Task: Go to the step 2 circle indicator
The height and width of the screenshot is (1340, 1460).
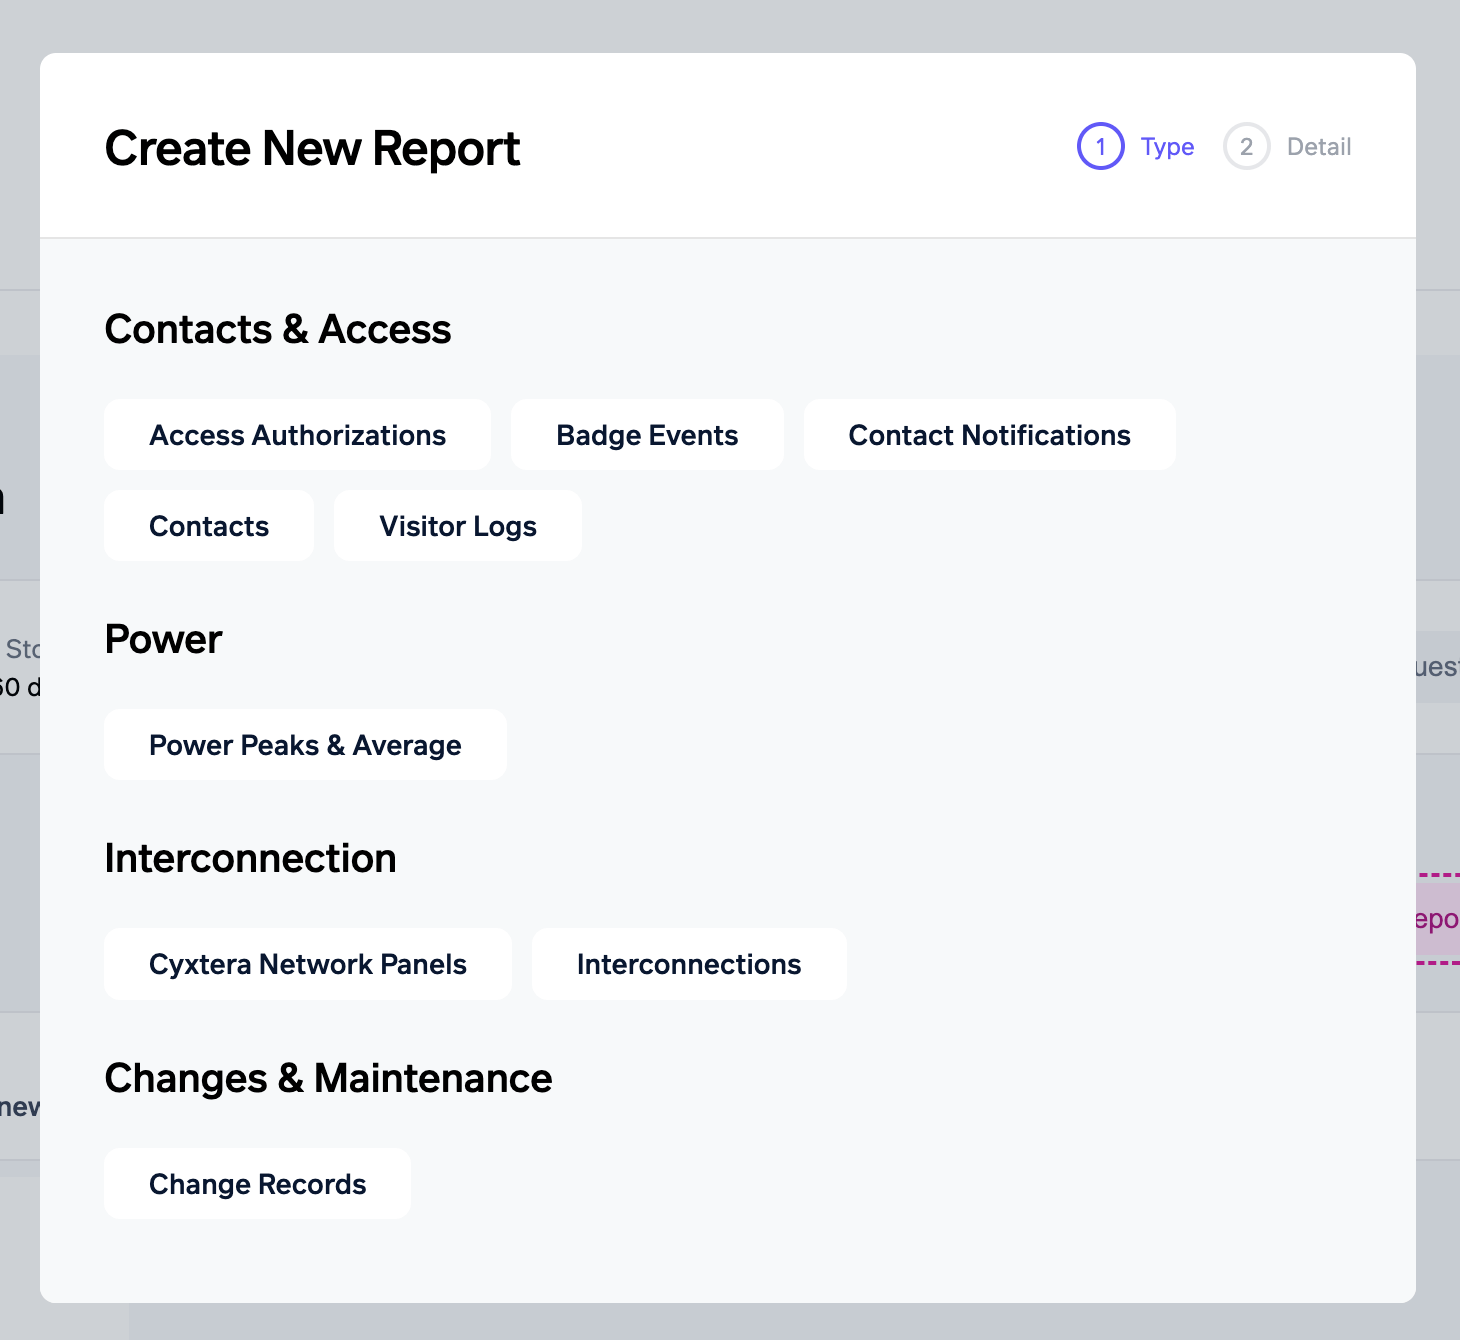Action: coord(1246,147)
